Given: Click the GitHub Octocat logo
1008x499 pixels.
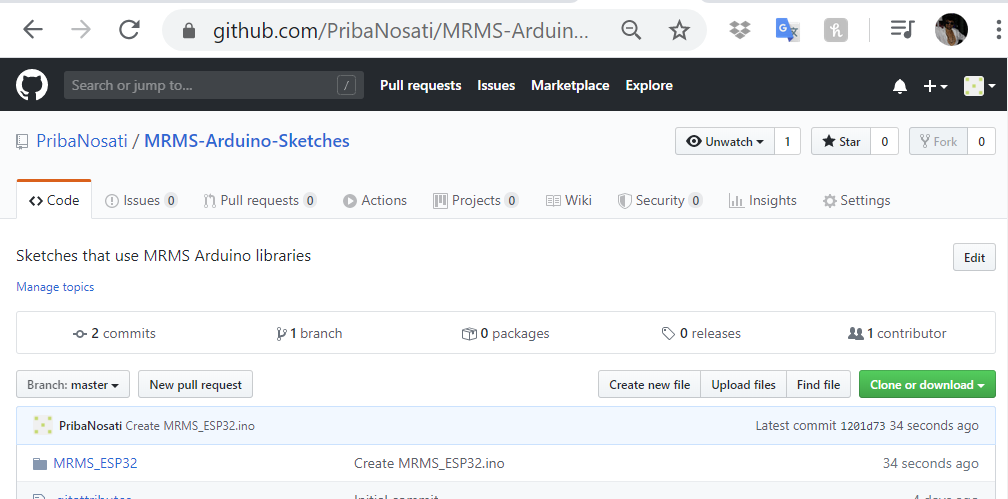Looking at the screenshot, I should pyautogui.click(x=32, y=85).
